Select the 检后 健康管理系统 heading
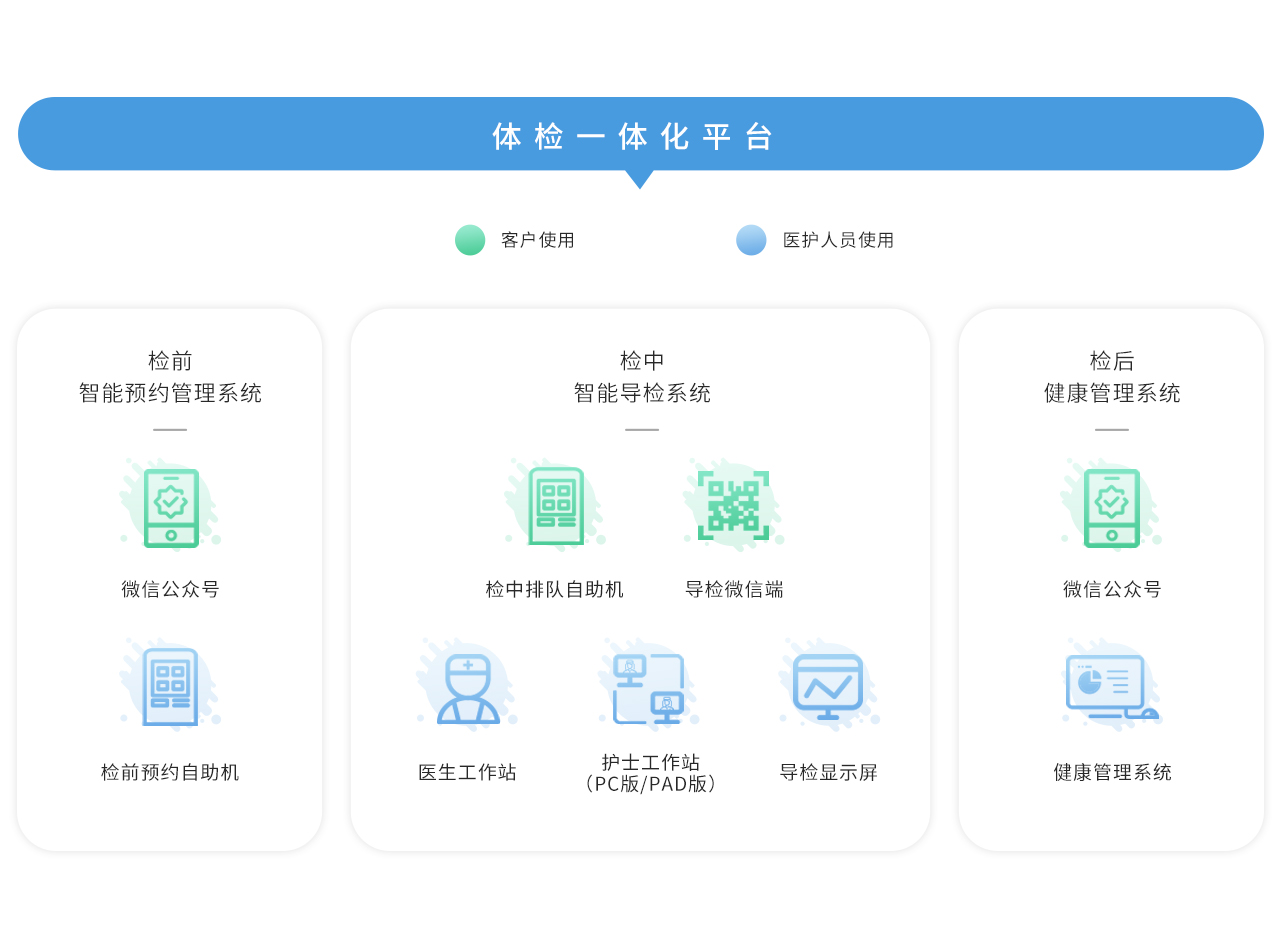 pos(1112,377)
